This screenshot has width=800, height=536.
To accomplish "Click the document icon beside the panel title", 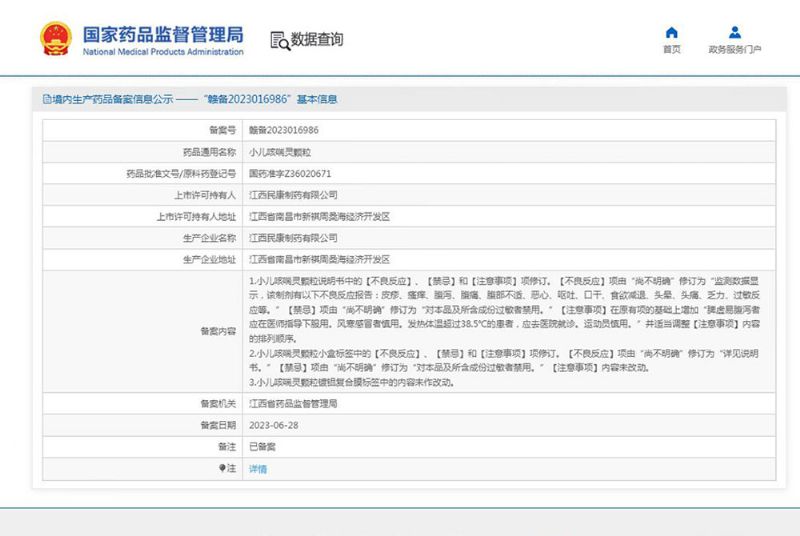I will (46, 99).
